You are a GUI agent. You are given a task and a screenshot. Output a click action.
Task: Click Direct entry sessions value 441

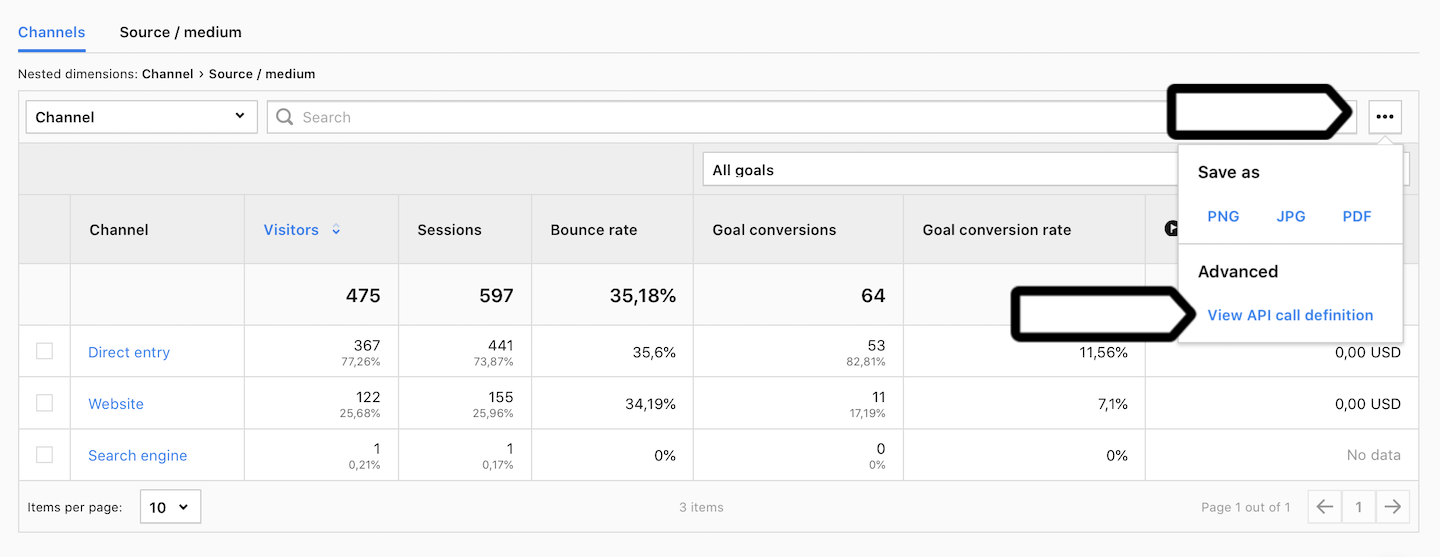coord(500,345)
